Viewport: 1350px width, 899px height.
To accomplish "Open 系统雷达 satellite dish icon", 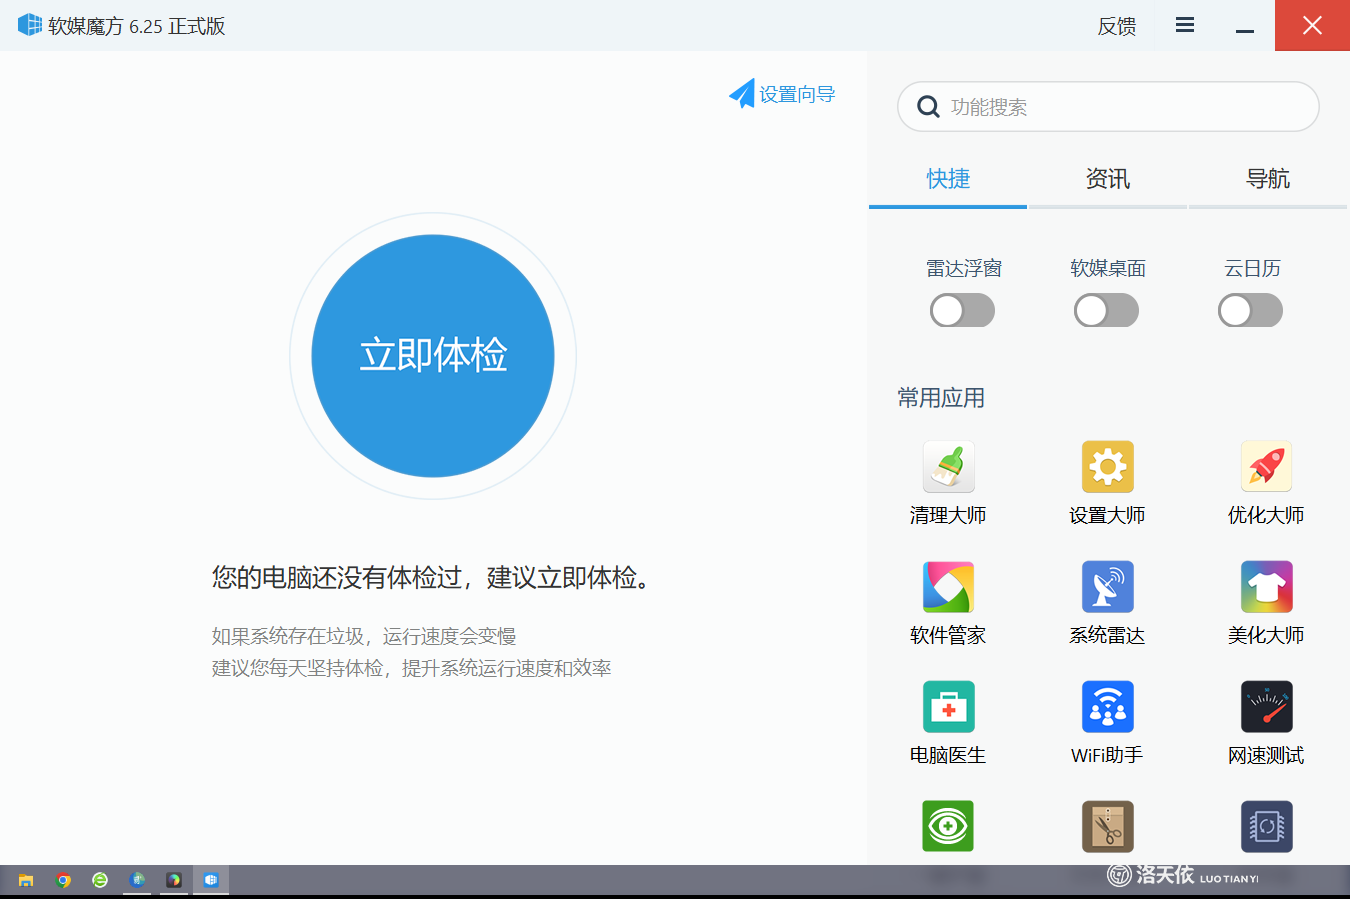I will (x=1107, y=586).
